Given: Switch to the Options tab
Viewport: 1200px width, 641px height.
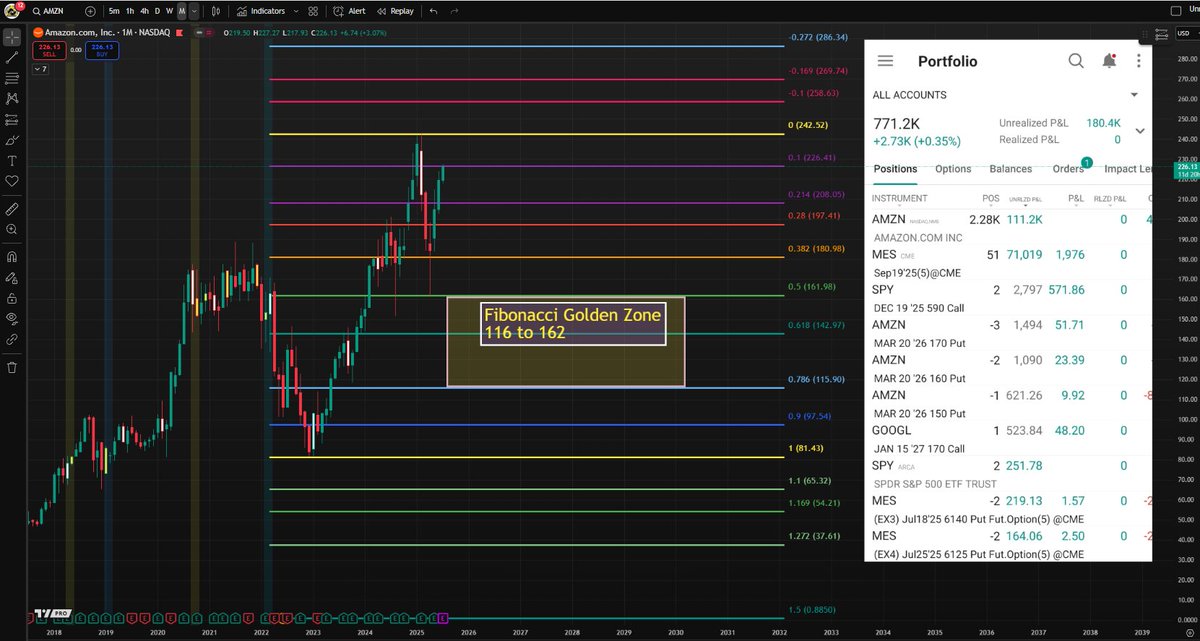Looking at the screenshot, I should [x=953, y=169].
